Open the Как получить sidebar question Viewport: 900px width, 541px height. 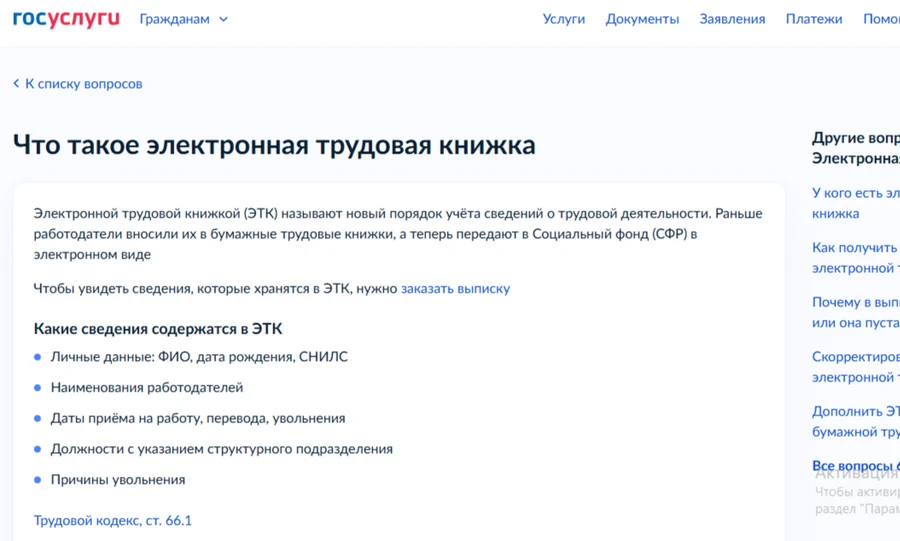pyautogui.click(x=855, y=258)
